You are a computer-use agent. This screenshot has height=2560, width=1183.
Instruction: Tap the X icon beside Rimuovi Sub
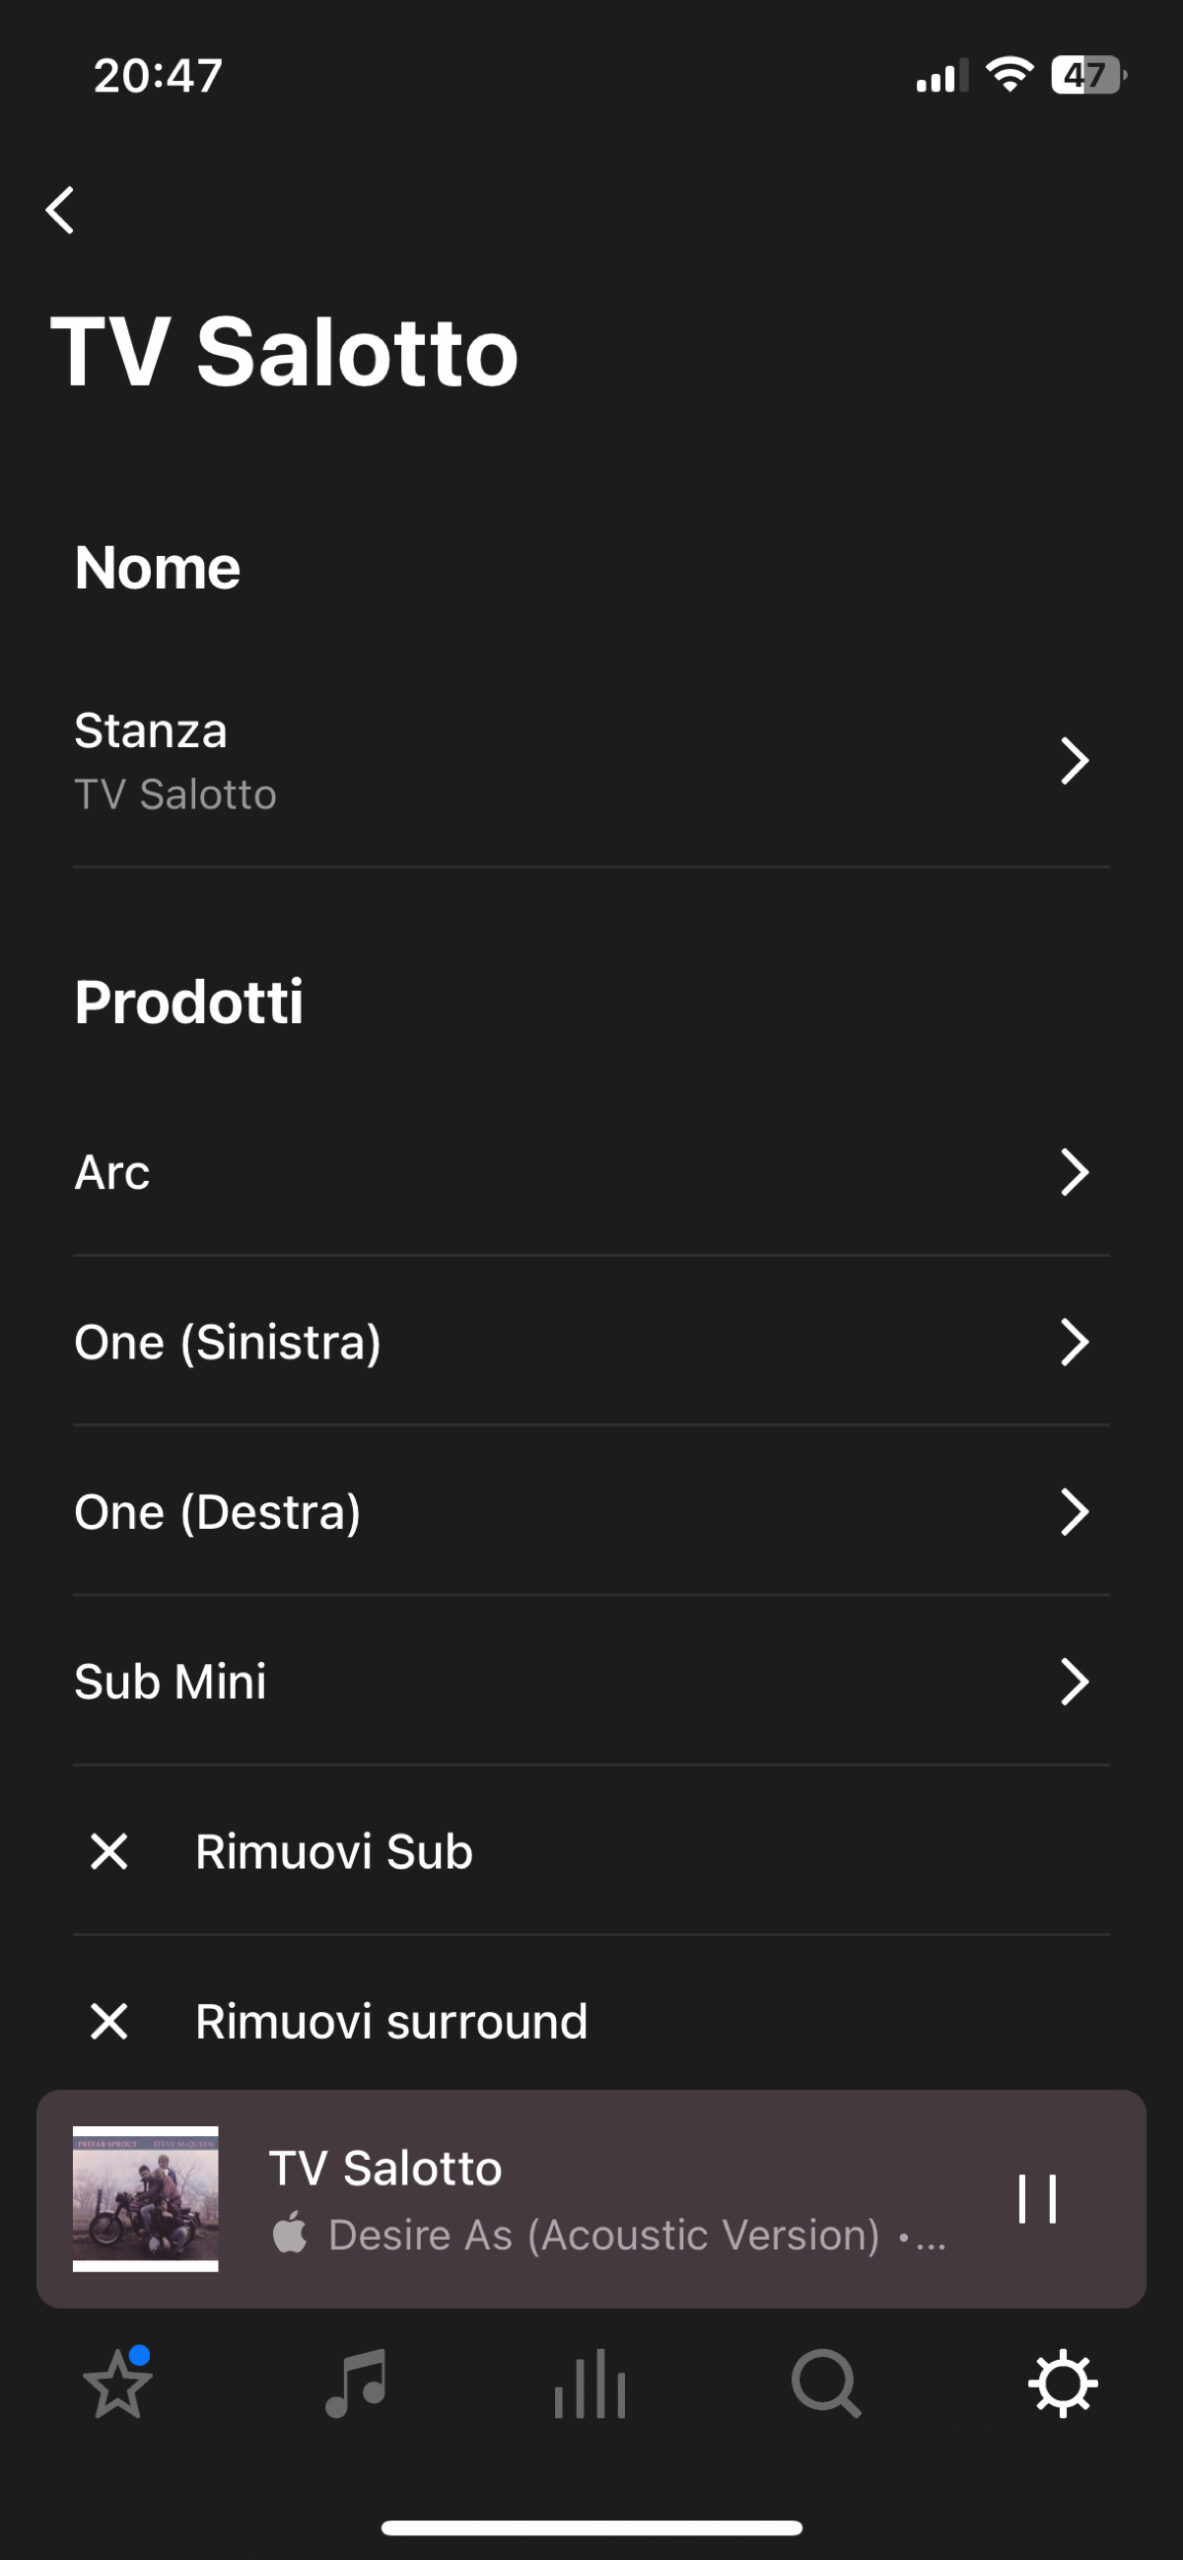point(109,1851)
